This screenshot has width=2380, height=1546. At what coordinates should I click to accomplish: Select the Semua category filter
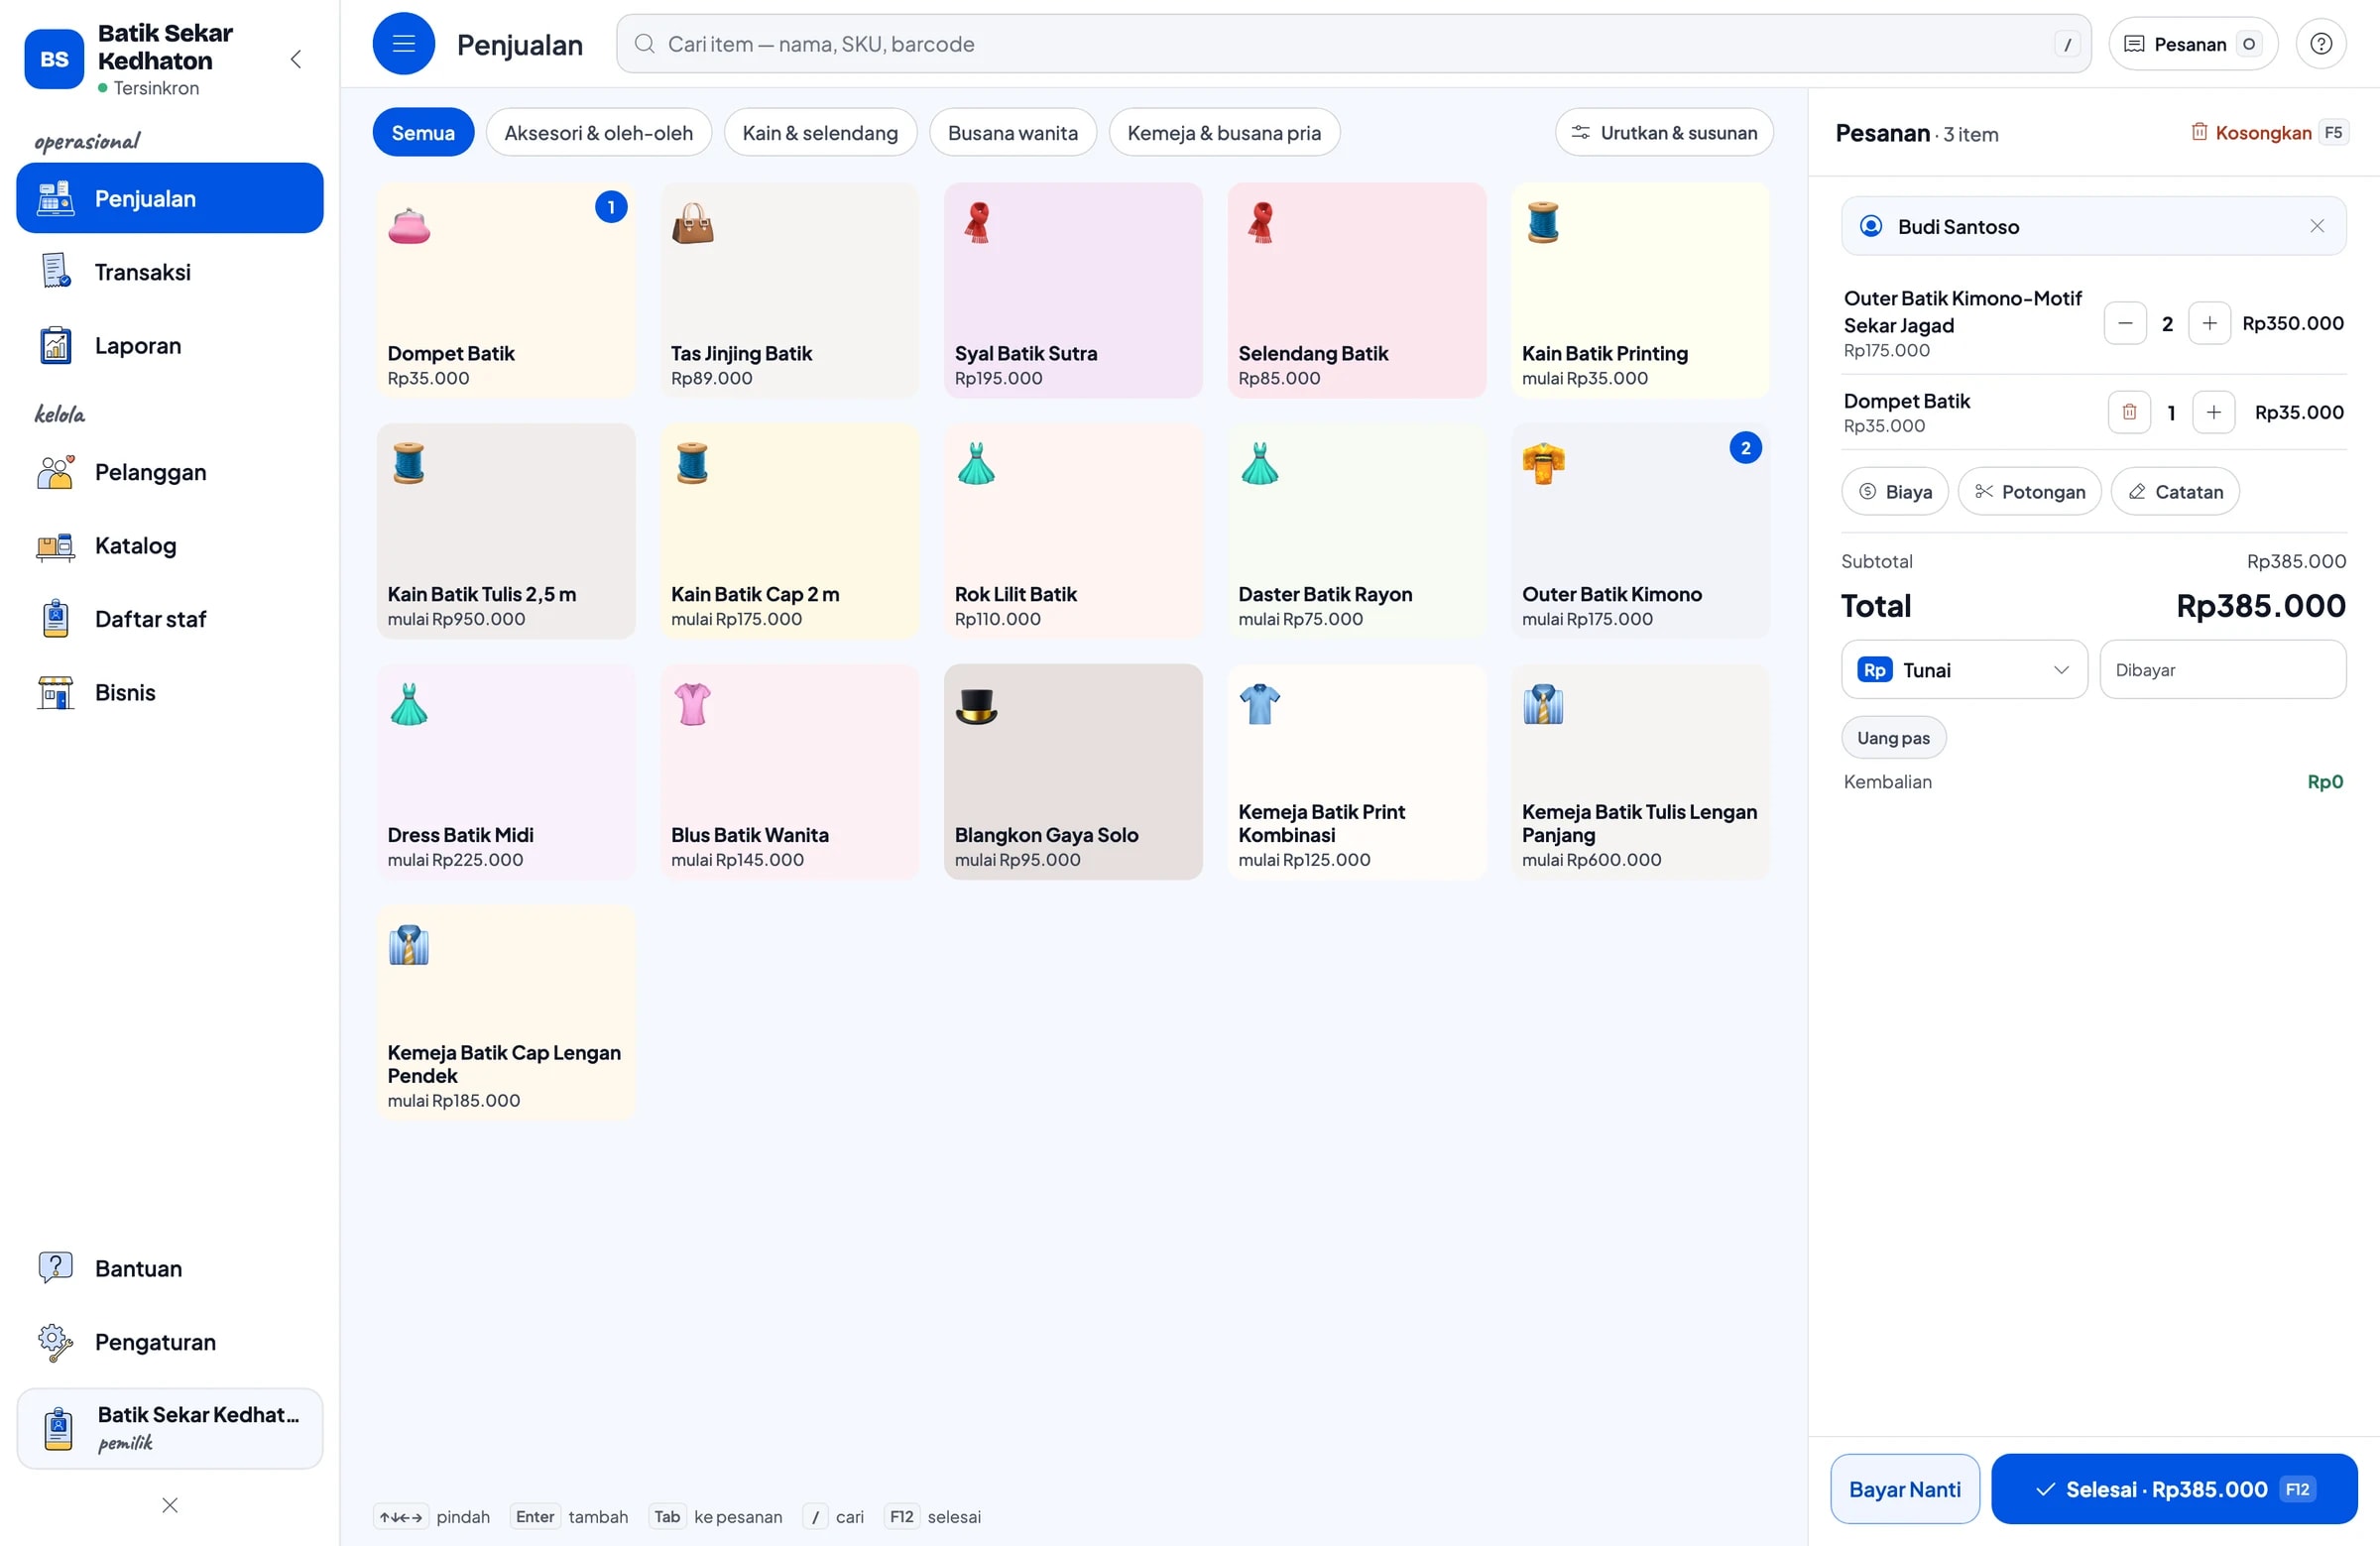click(423, 133)
